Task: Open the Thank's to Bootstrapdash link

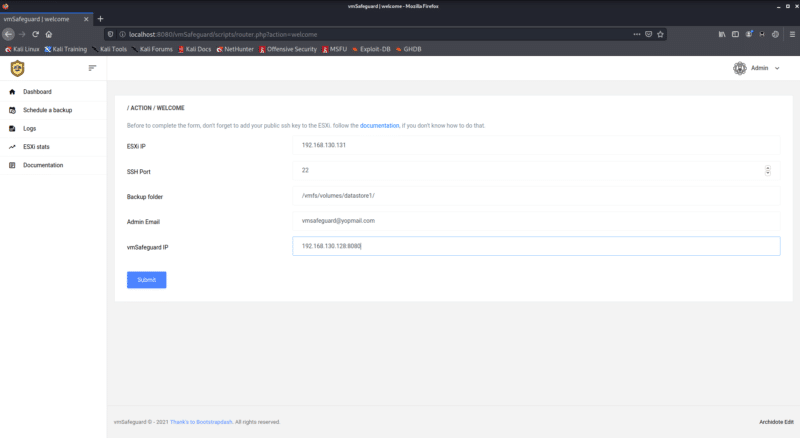Action: tap(201, 422)
